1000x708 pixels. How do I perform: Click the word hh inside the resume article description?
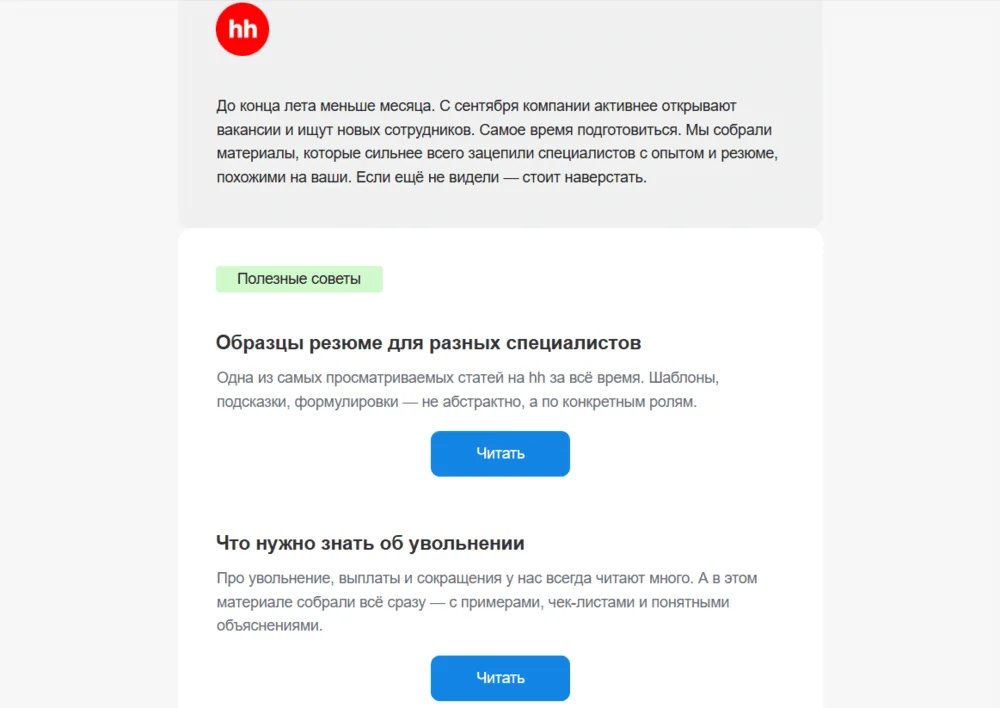537,378
